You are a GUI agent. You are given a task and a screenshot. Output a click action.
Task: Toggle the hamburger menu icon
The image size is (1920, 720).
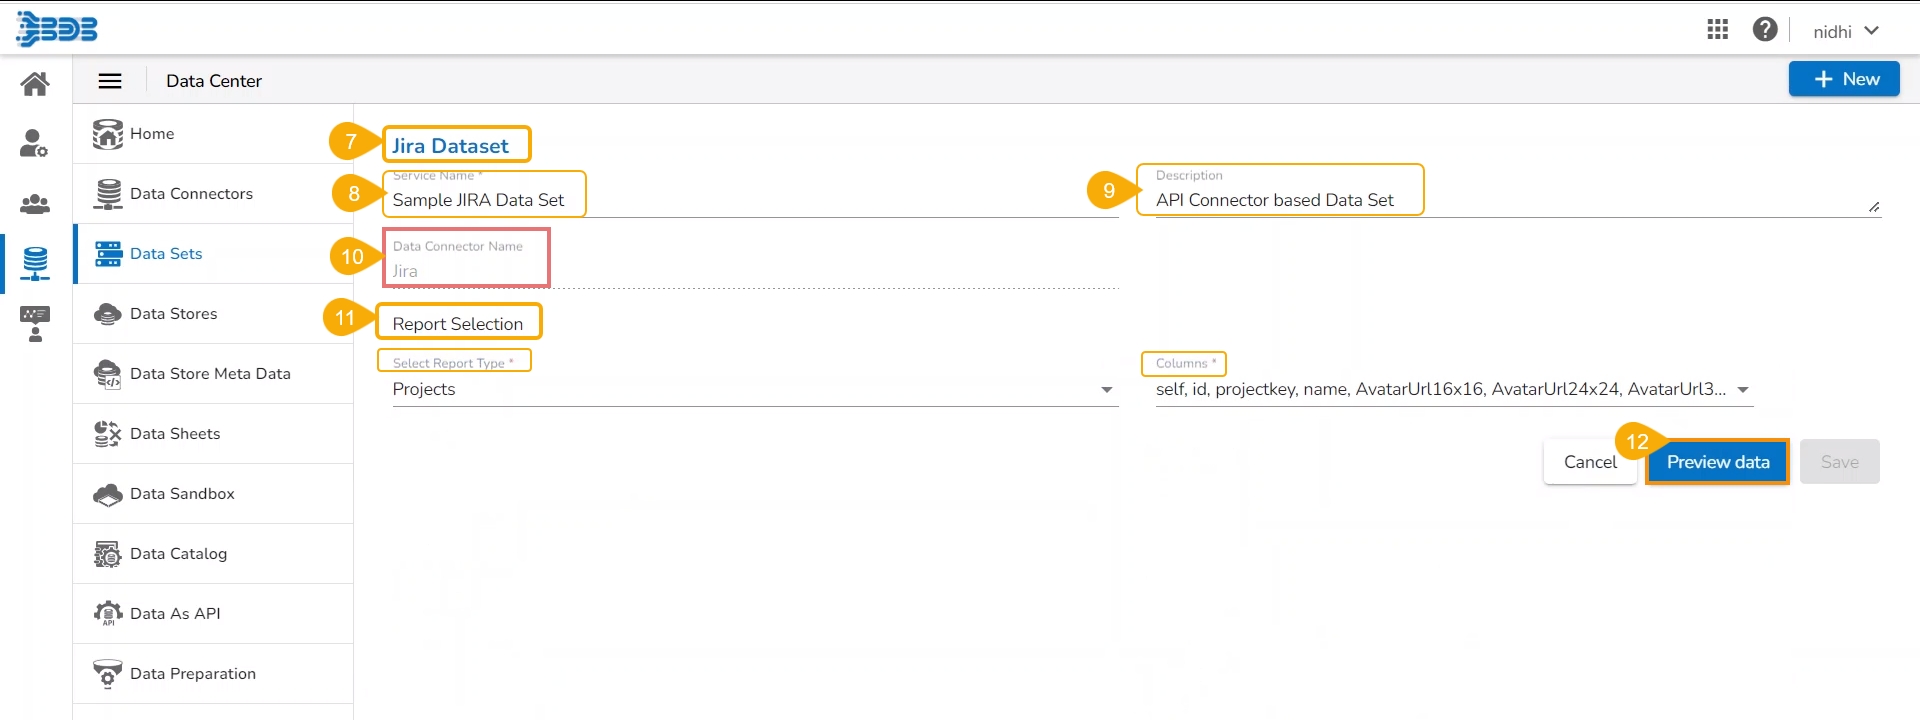tap(110, 81)
